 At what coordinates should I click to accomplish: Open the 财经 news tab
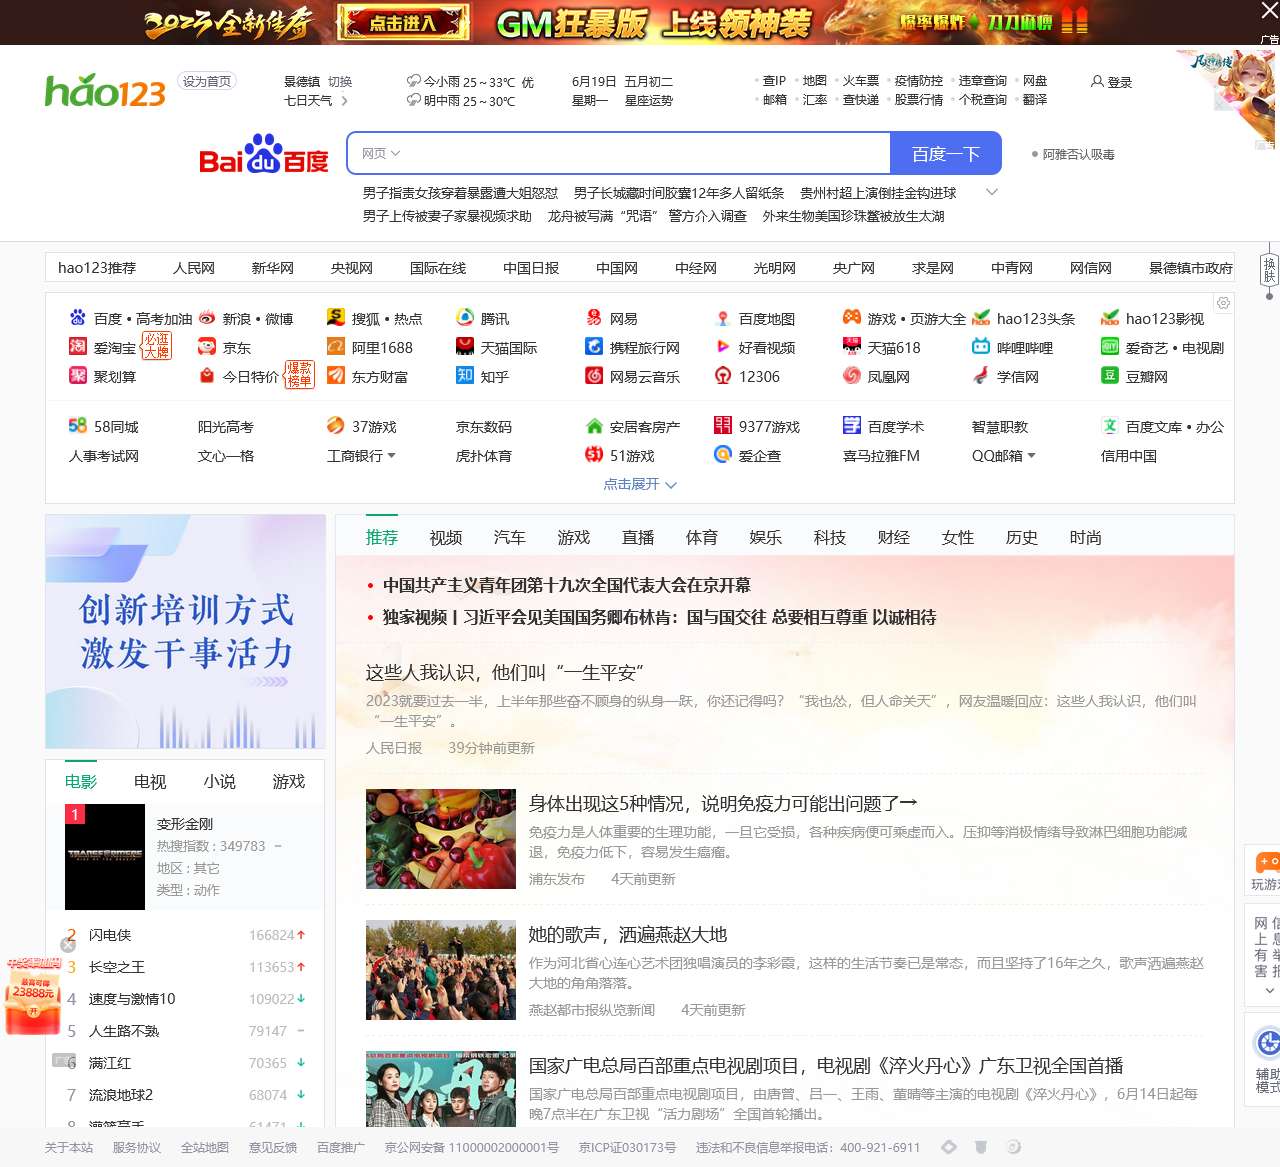894,537
